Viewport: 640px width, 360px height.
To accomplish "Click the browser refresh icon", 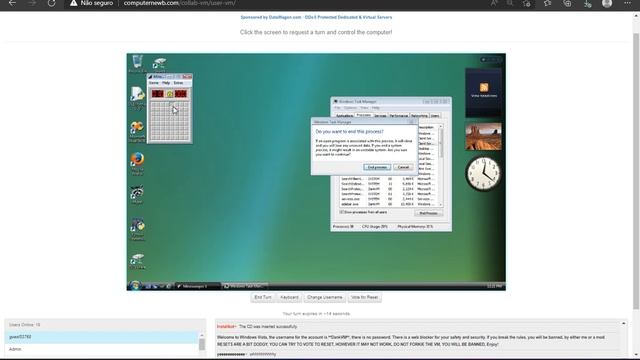I will tap(51, 3).
